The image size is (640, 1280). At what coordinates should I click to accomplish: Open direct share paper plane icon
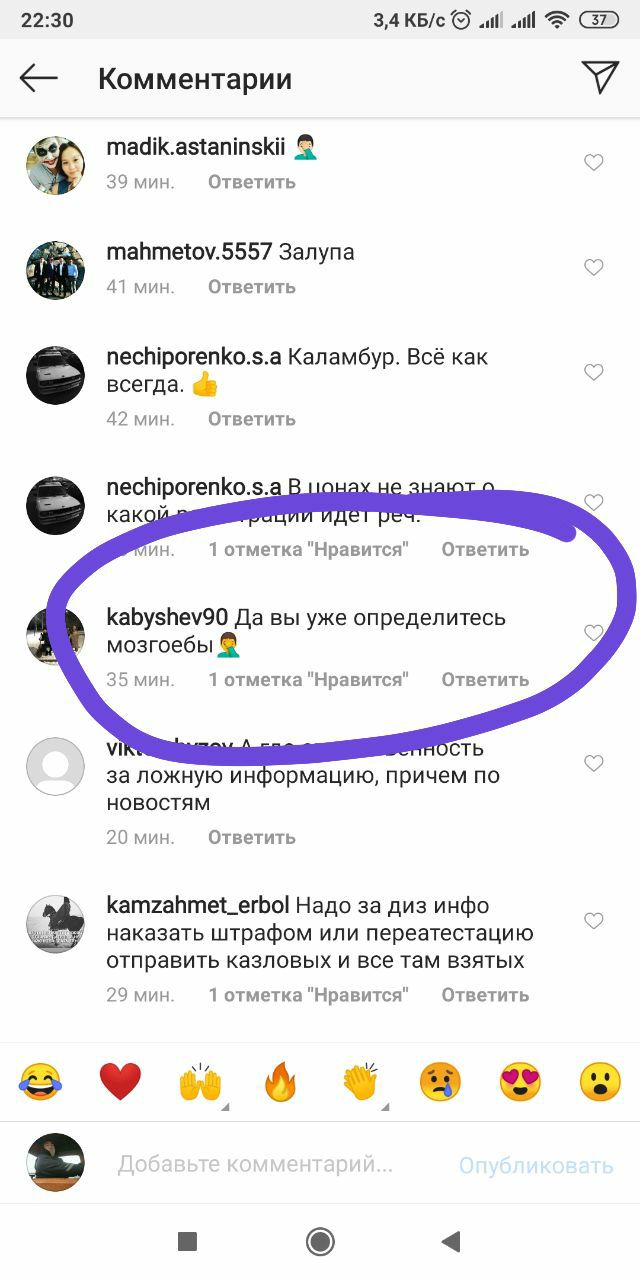(600, 77)
